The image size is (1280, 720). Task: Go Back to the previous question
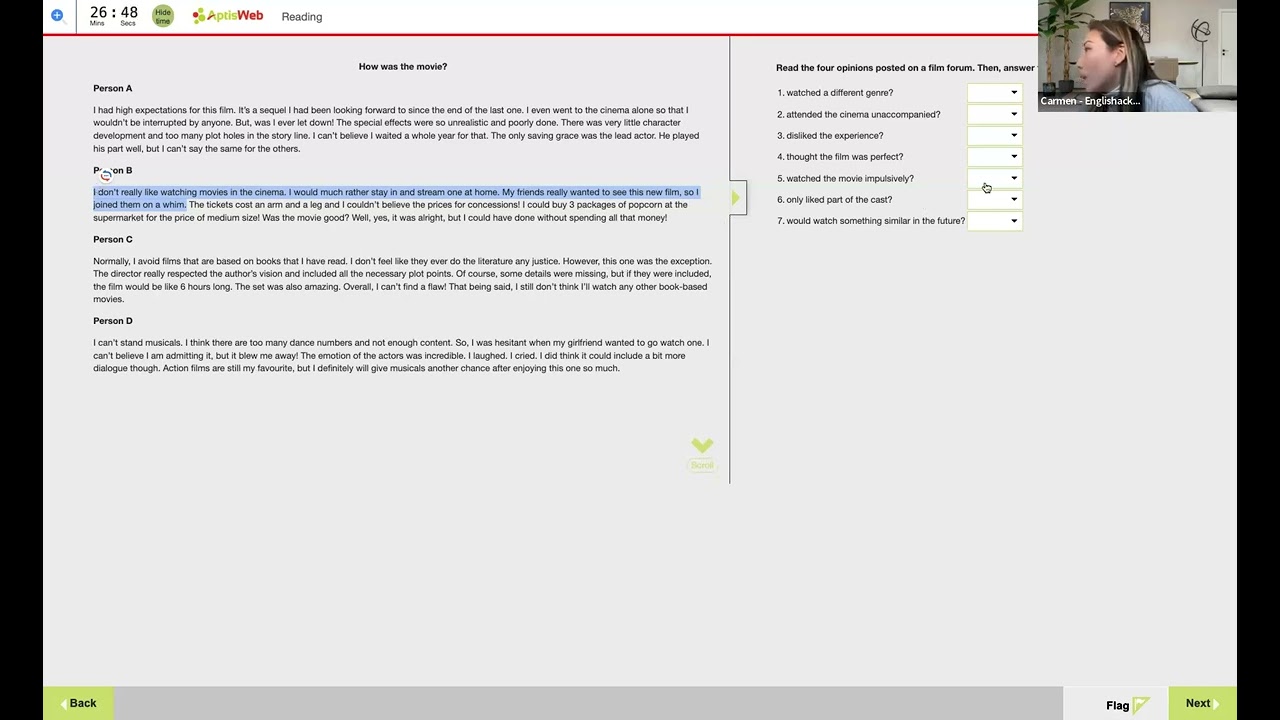[x=77, y=703]
